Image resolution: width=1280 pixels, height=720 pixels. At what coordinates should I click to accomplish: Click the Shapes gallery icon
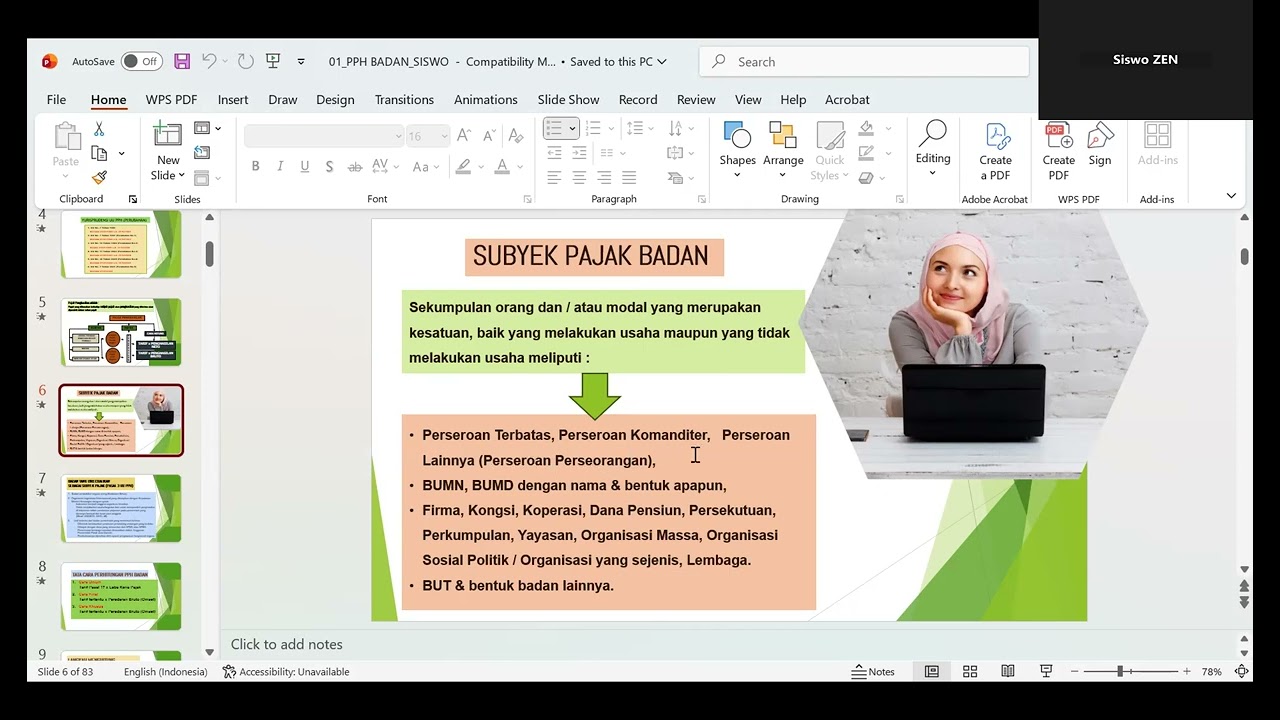(737, 136)
